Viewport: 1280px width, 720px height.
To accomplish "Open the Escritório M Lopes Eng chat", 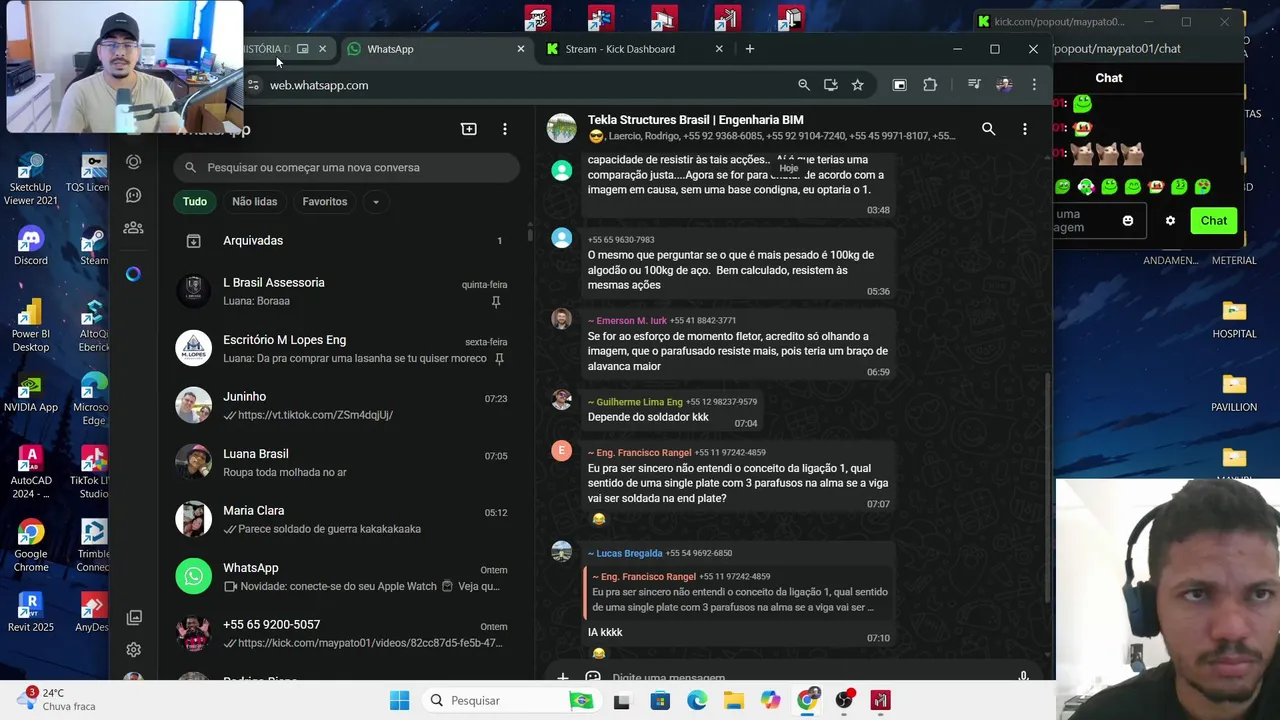I will click(x=345, y=349).
